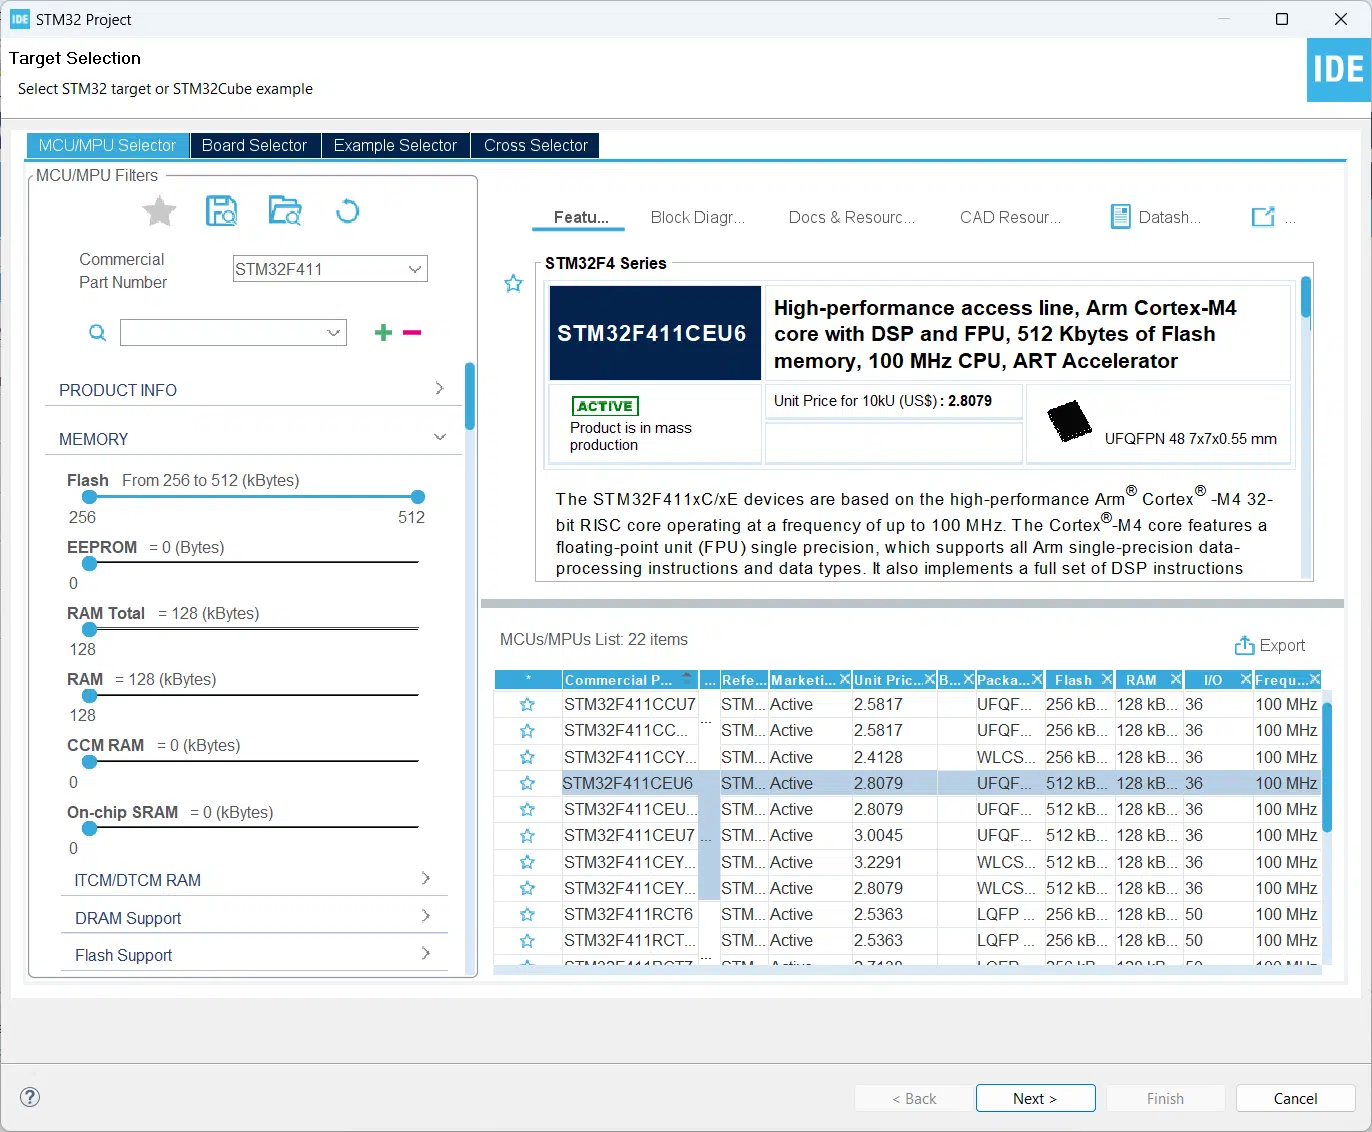The image size is (1372, 1132).
Task: Open the Block Diagram tab
Action: tap(697, 217)
